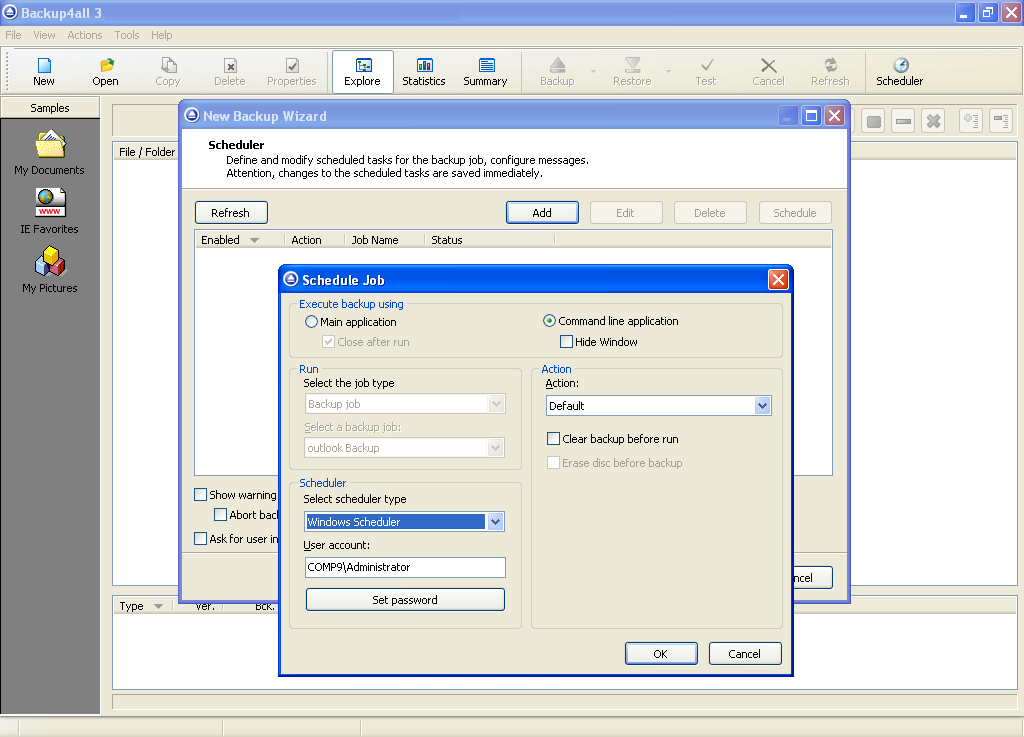This screenshot has width=1024, height=737.
Task: Click the Refresh icon in main toolbar
Action: click(830, 72)
